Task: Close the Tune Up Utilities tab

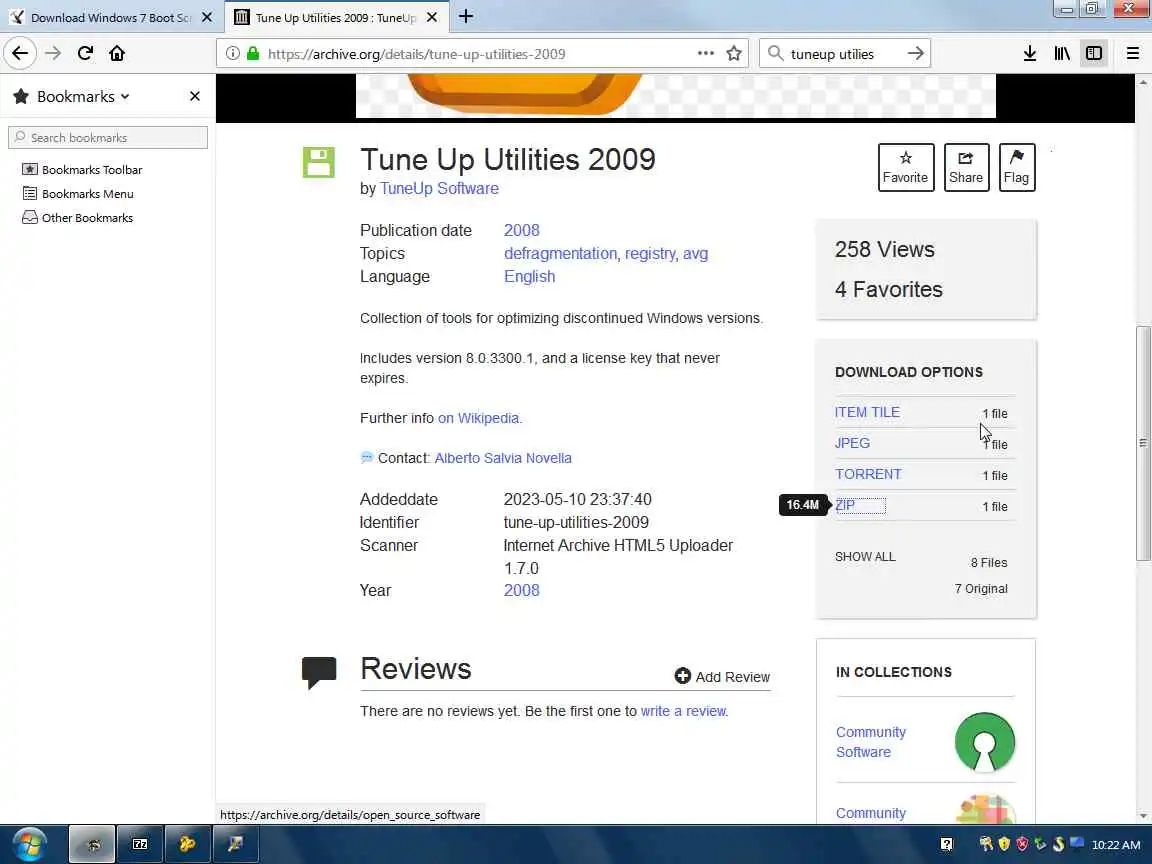Action: pos(432,17)
